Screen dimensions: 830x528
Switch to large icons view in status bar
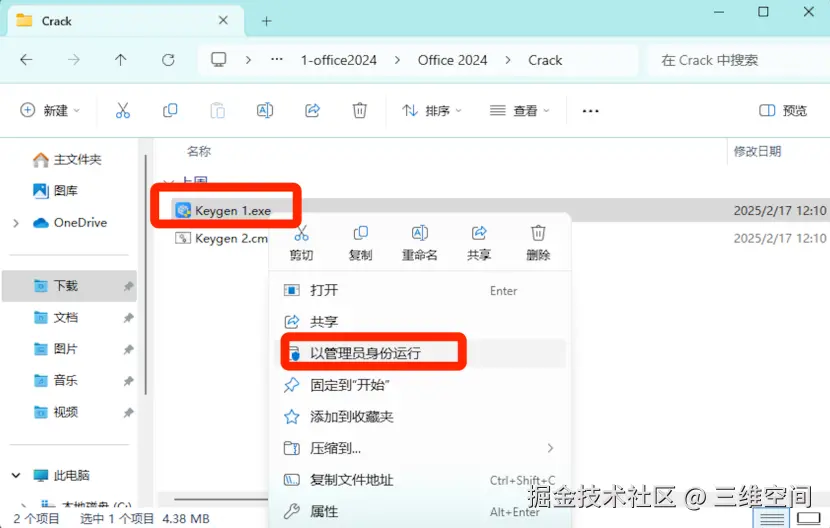tap(808, 517)
